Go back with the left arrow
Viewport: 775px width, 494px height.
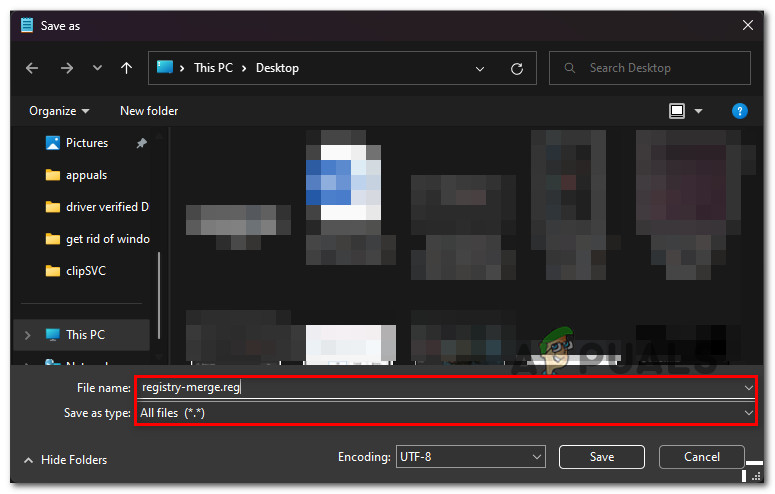pos(32,68)
